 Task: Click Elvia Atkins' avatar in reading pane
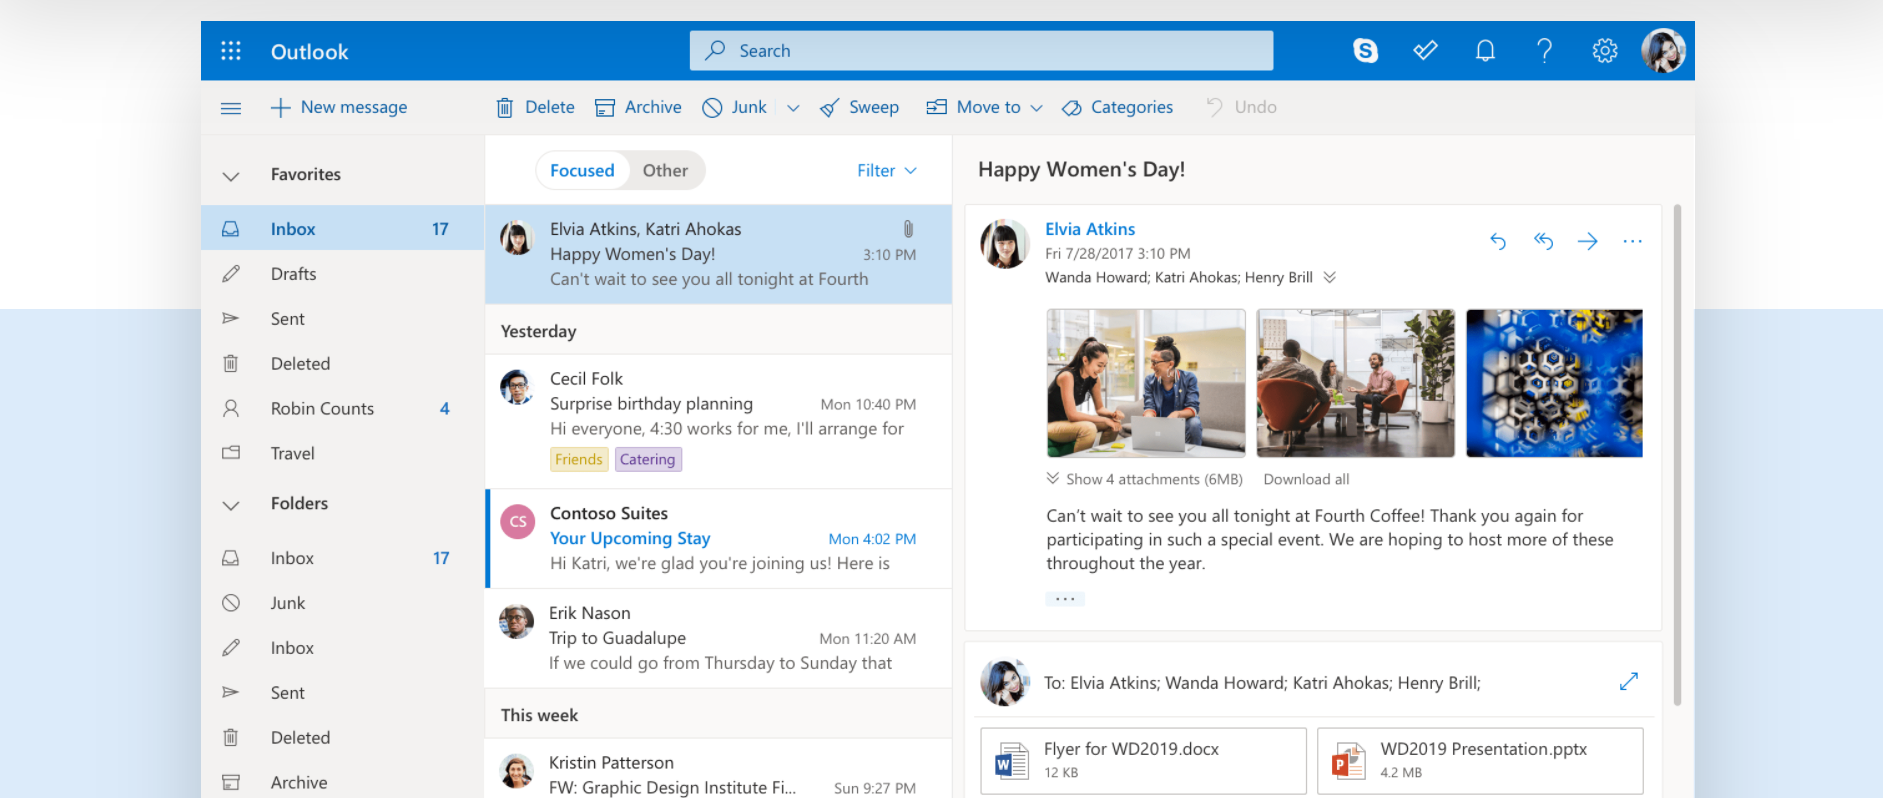[x=1004, y=244]
